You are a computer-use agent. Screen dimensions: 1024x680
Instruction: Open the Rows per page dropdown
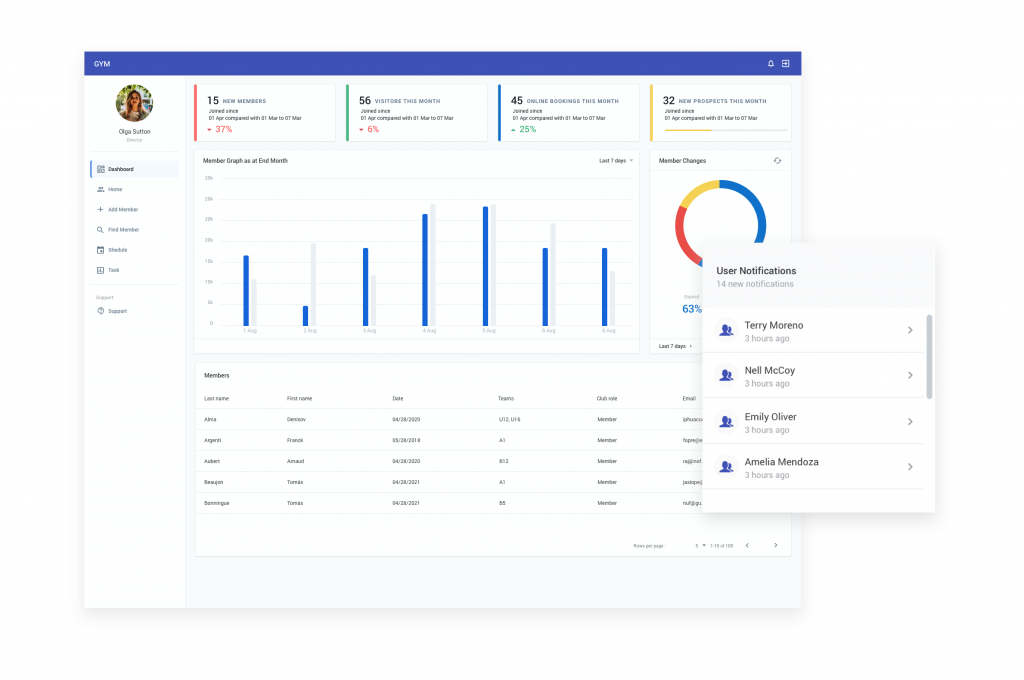[x=699, y=545]
